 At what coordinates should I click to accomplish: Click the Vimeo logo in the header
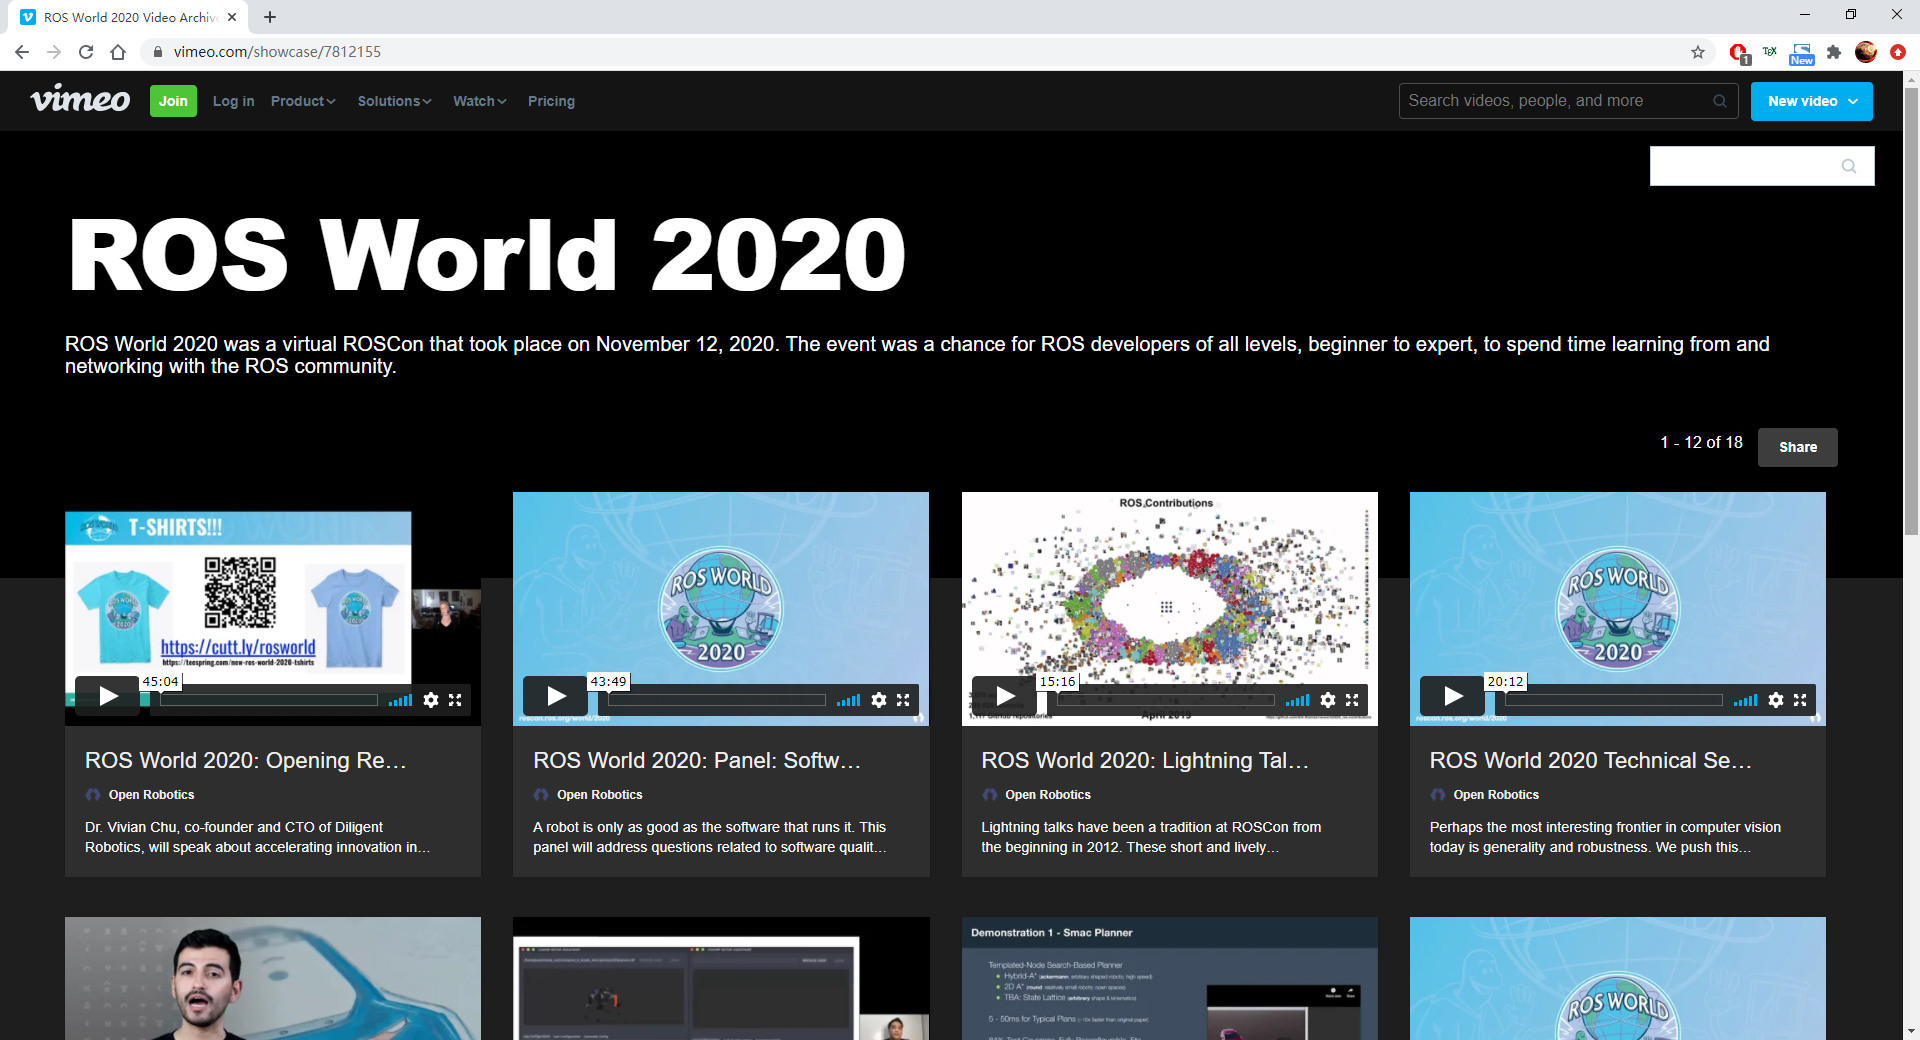point(80,100)
